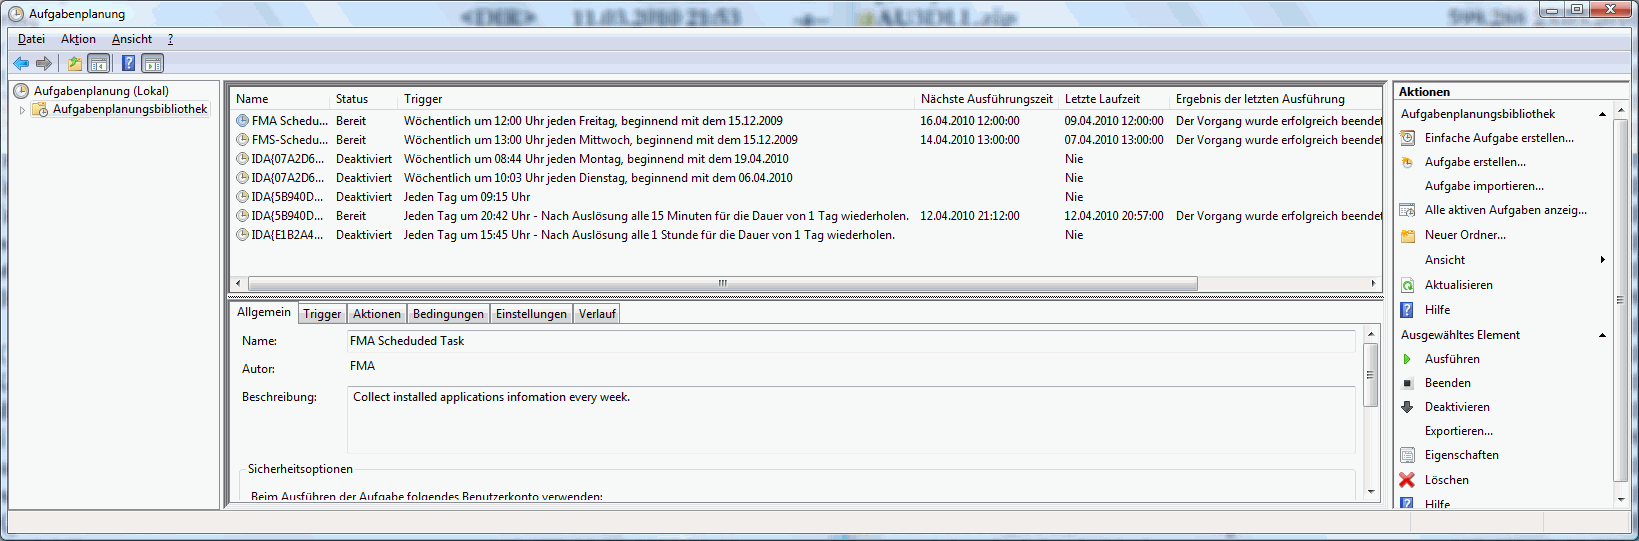
Task: Expand the Aufgabenplanungsbibliothek tree node
Action: pyautogui.click(x=22, y=110)
